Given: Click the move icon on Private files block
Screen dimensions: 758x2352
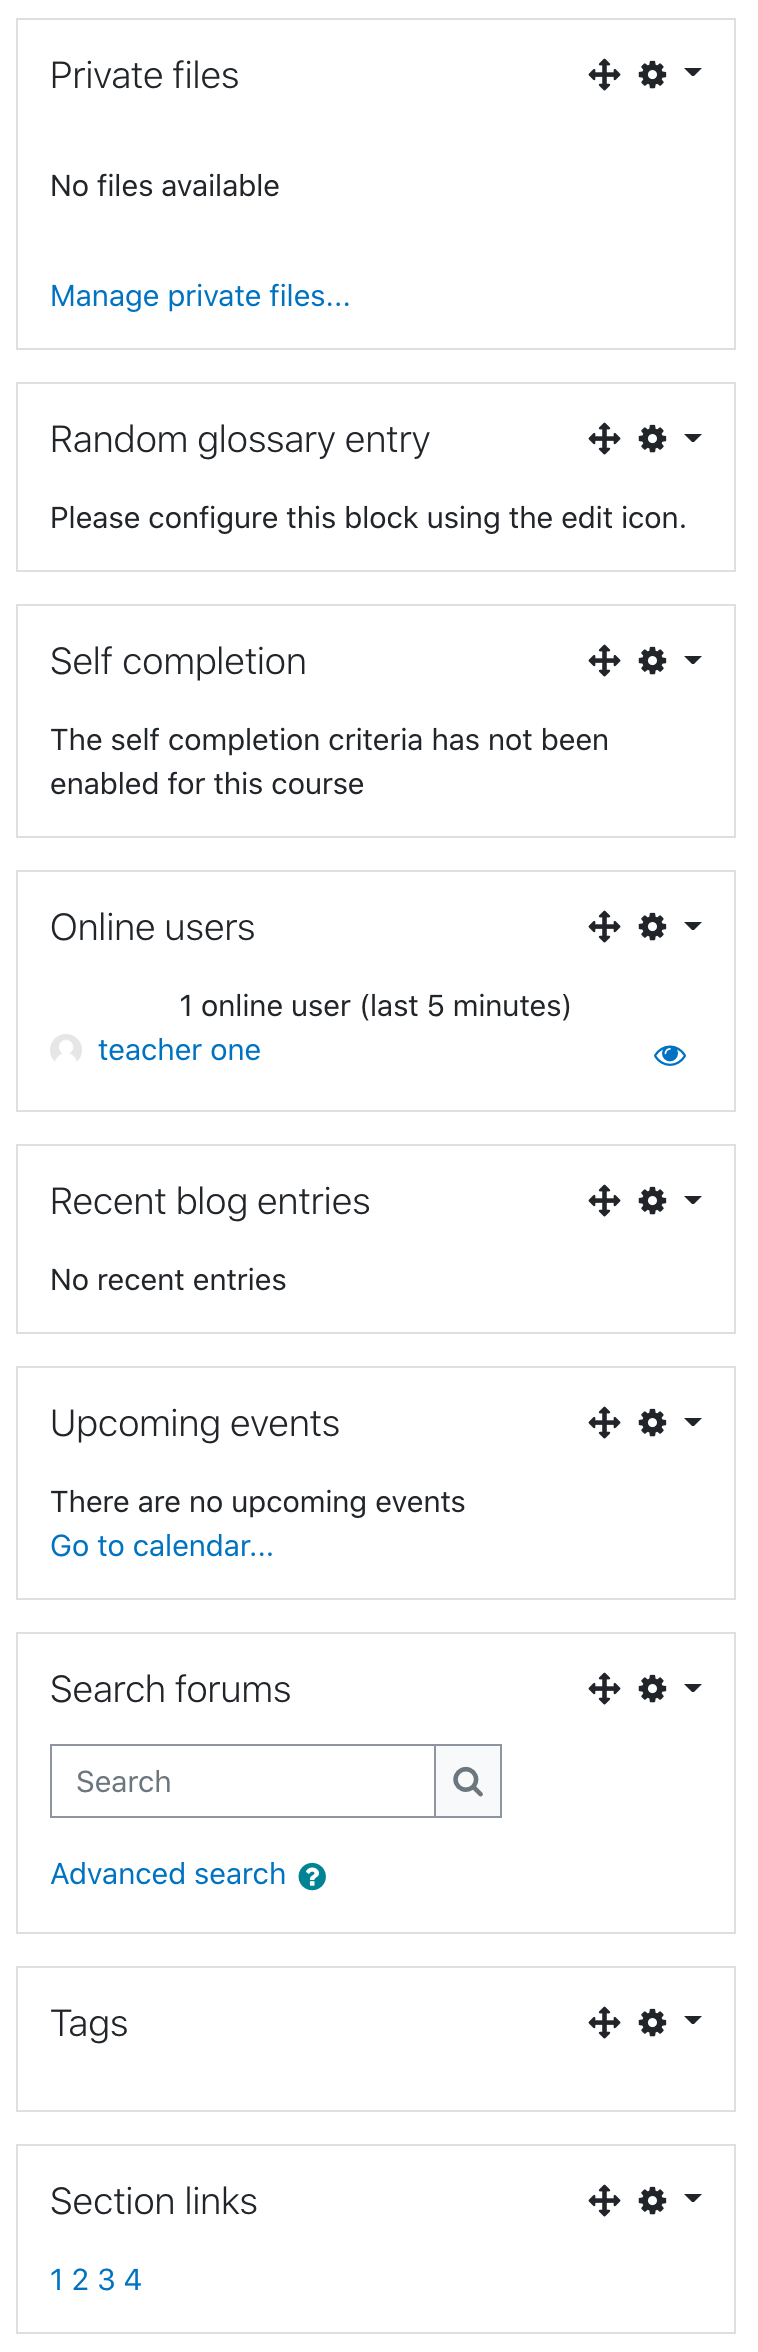Looking at the screenshot, I should point(604,75).
